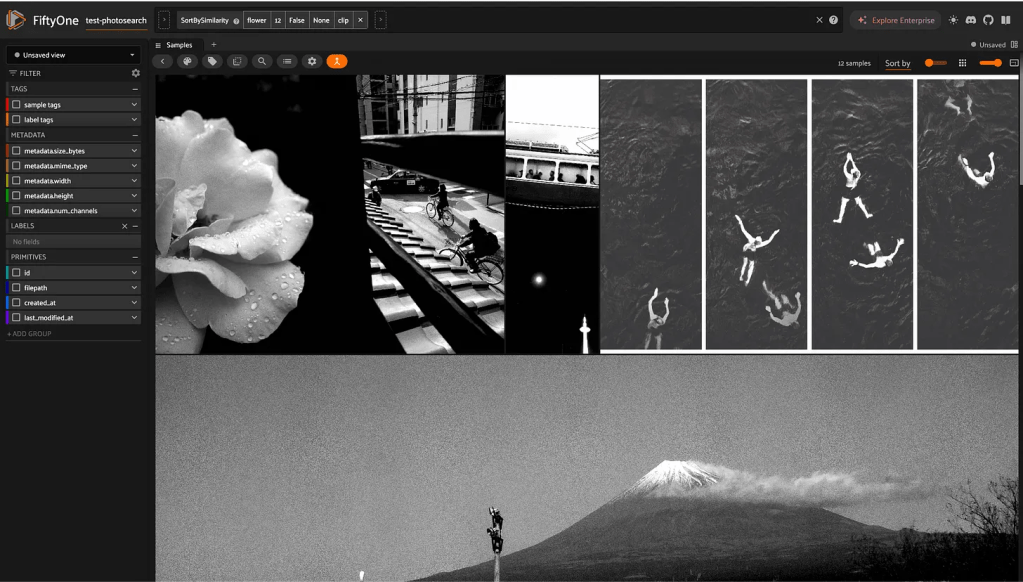Check metadata.size_bytes checkbox
Screen dimensions: 1023x582
pos(16,151)
